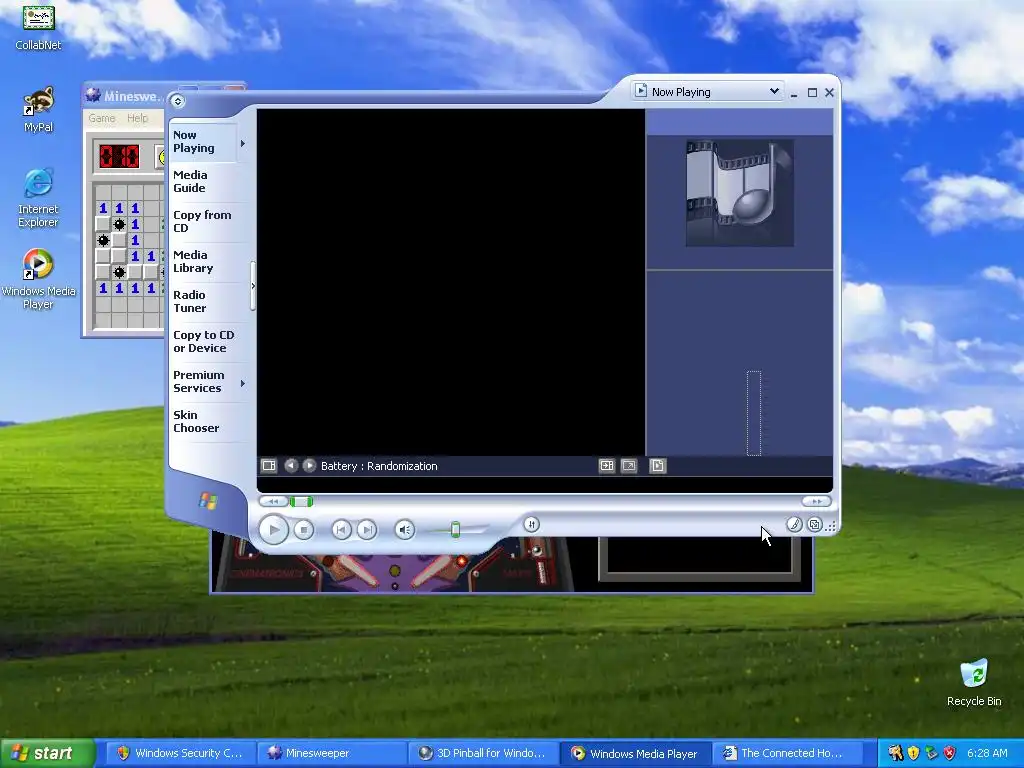
Task: Select Windows Media Player taskbar button
Action: [x=634, y=753]
